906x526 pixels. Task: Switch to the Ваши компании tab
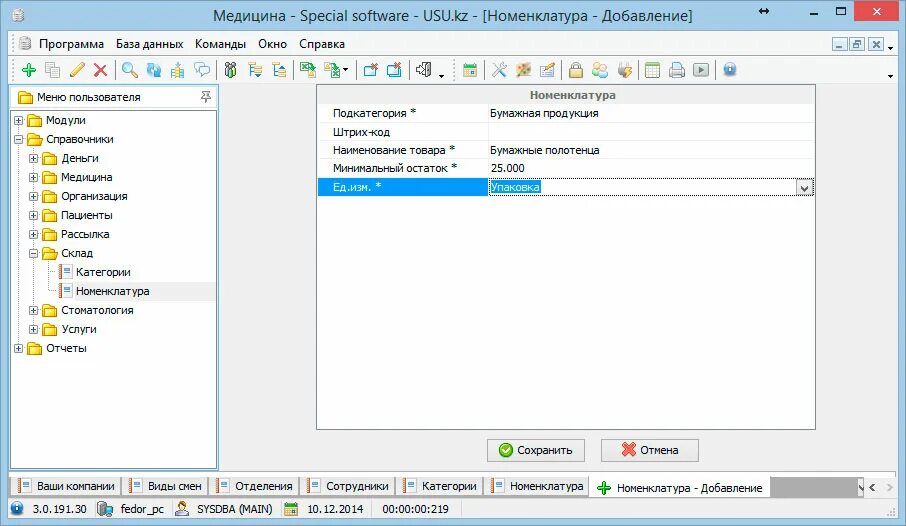coord(67,486)
